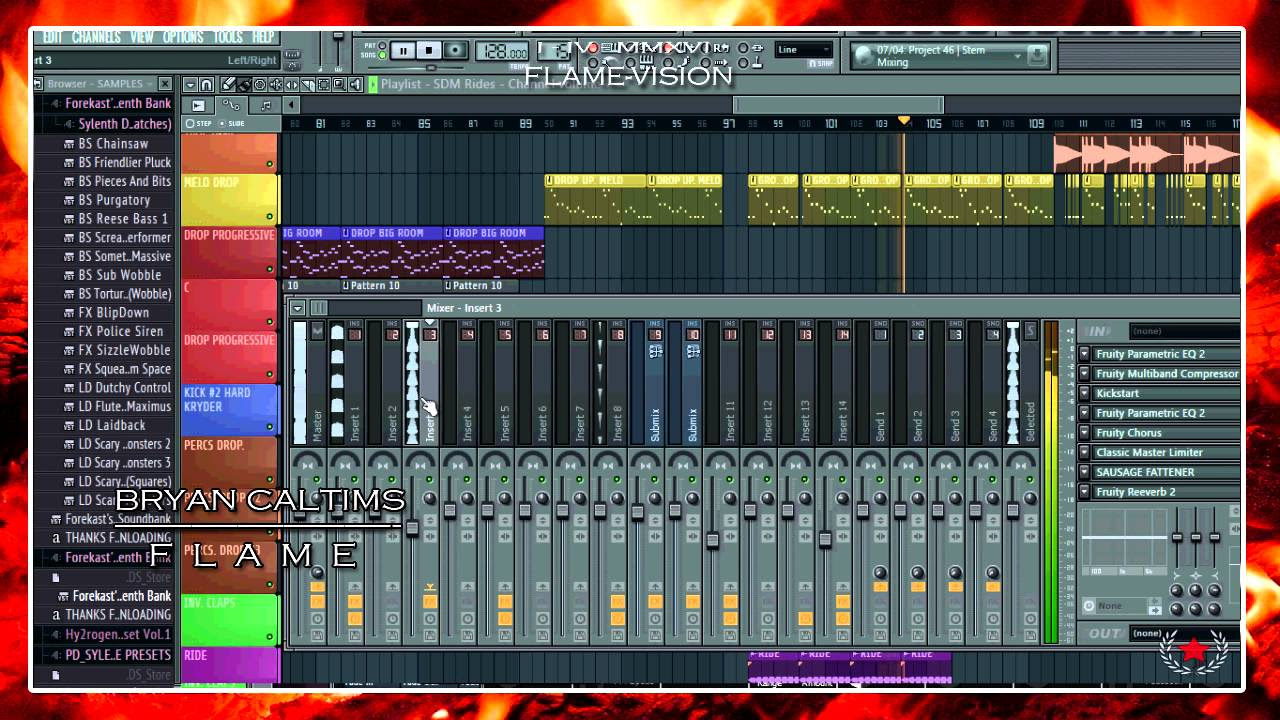Mute the INV. CLAPS playlist track
The width and height of the screenshot is (1280, 720).
coord(269,636)
